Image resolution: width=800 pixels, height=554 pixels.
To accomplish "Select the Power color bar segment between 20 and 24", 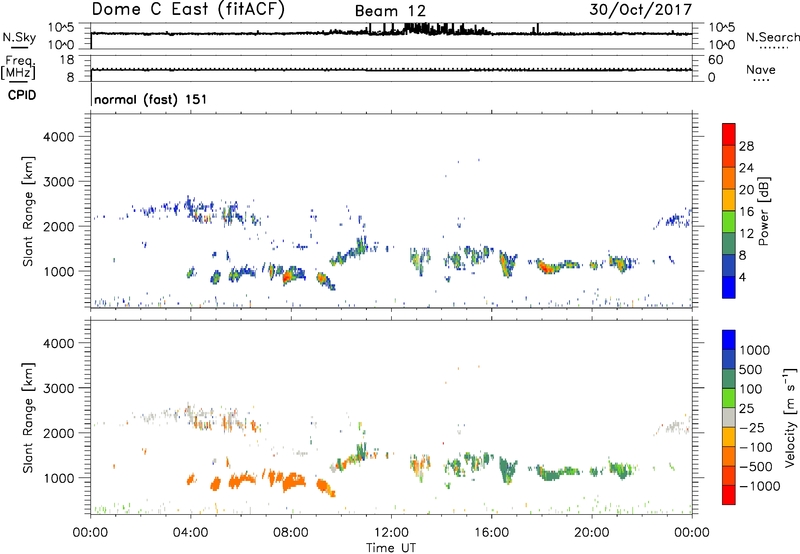I will pyautogui.click(x=729, y=178).
